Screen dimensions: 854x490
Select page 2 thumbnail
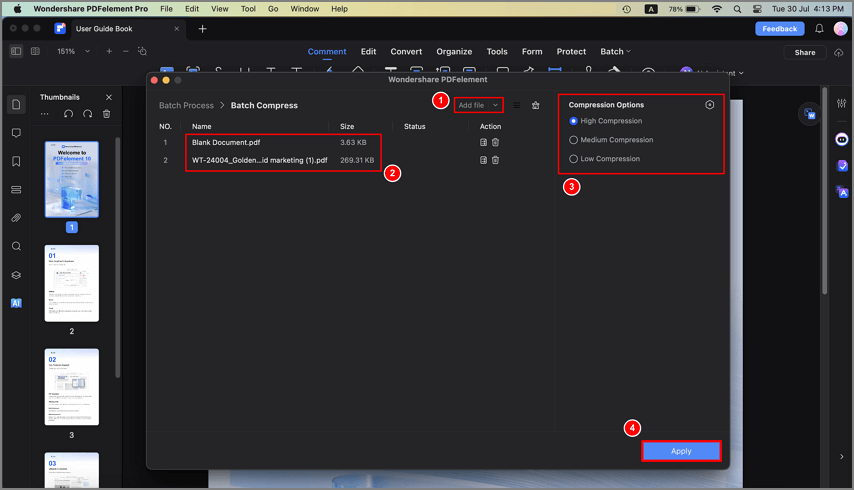pyautogui.click(x=72, y=283)
